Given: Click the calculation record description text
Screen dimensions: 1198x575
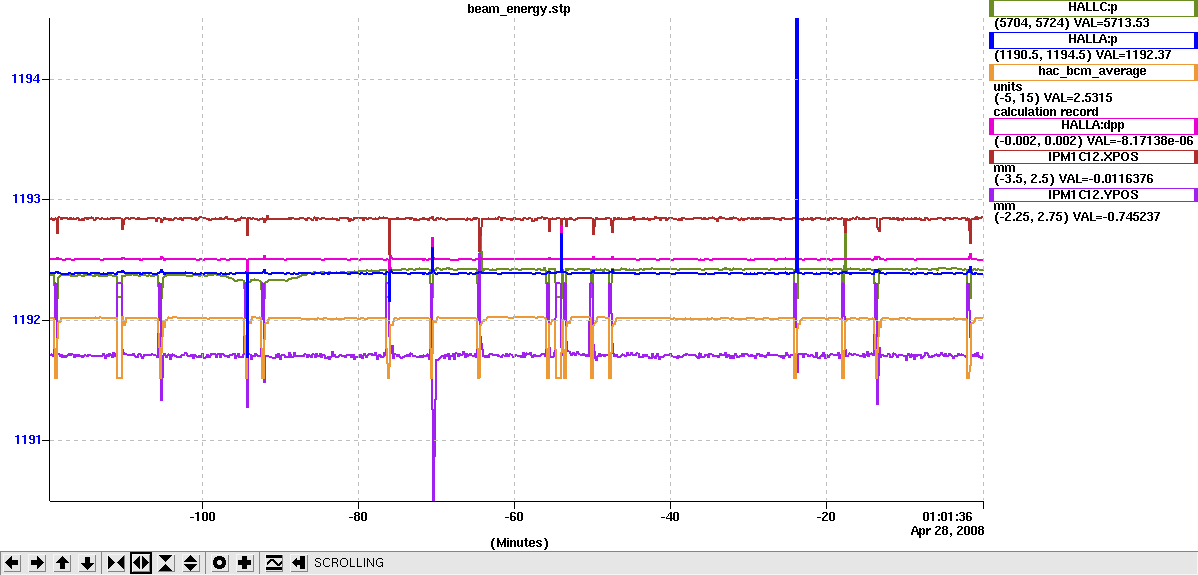Looking at the screenshot, I should pos(1046,111).
